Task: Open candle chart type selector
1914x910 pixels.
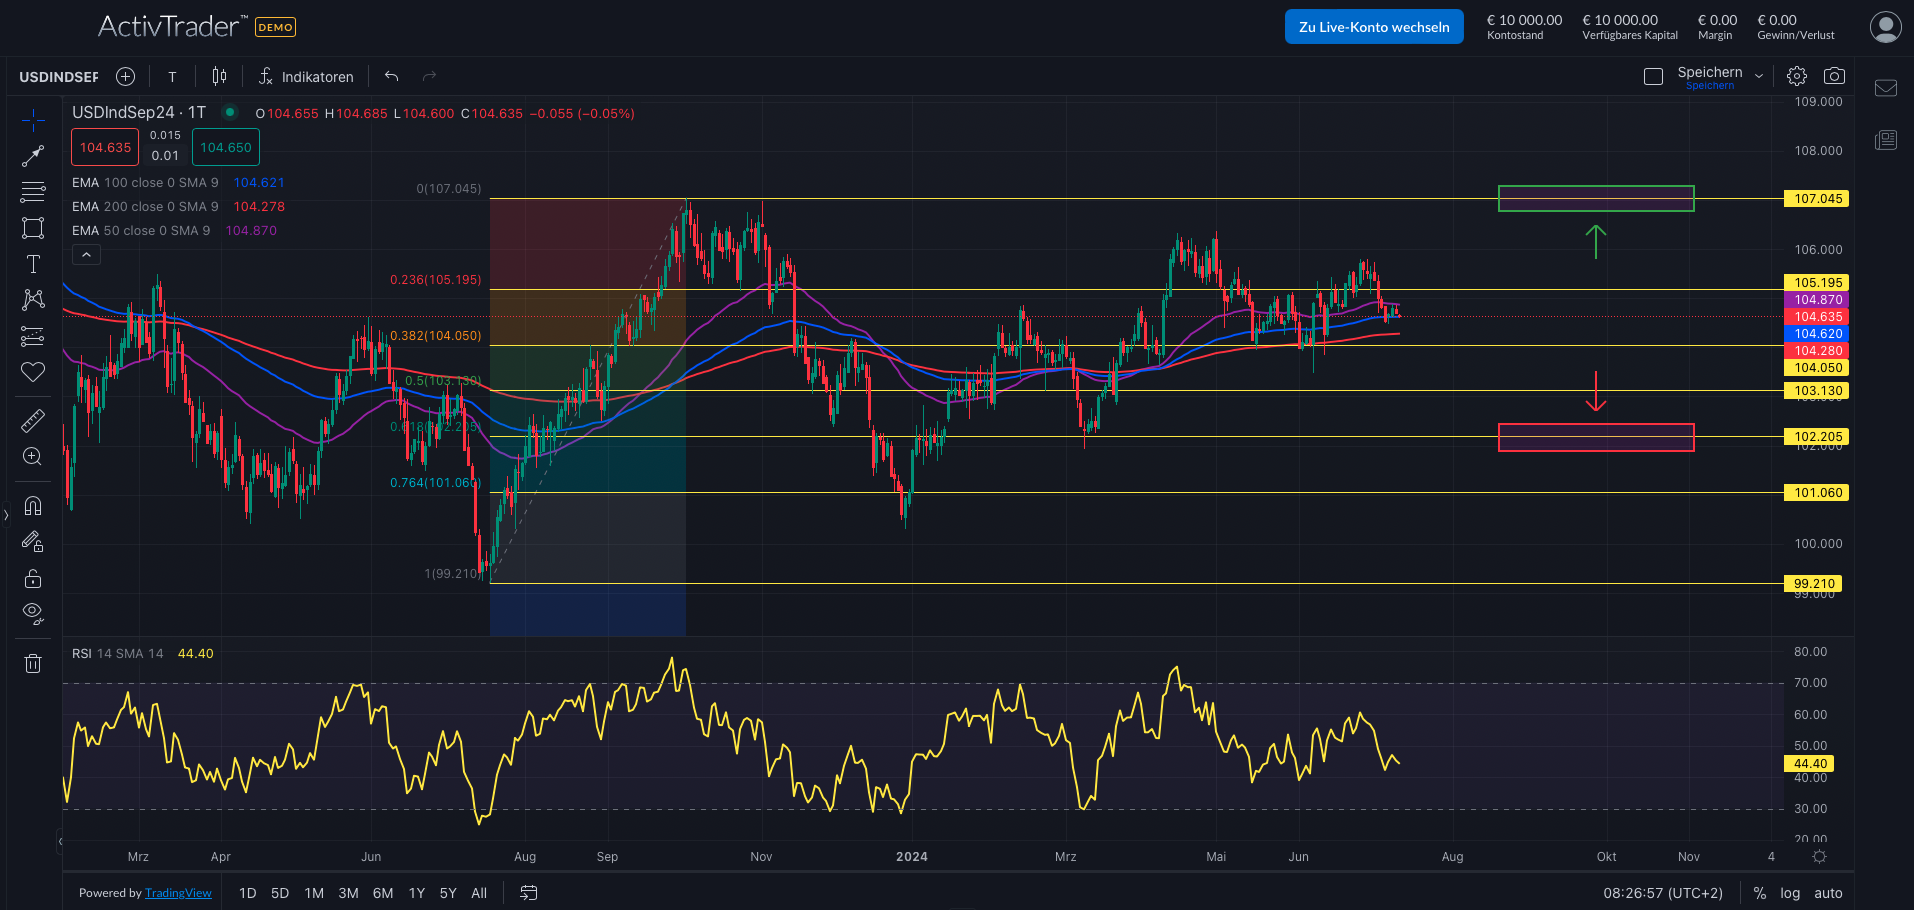Action: point(219,76)
